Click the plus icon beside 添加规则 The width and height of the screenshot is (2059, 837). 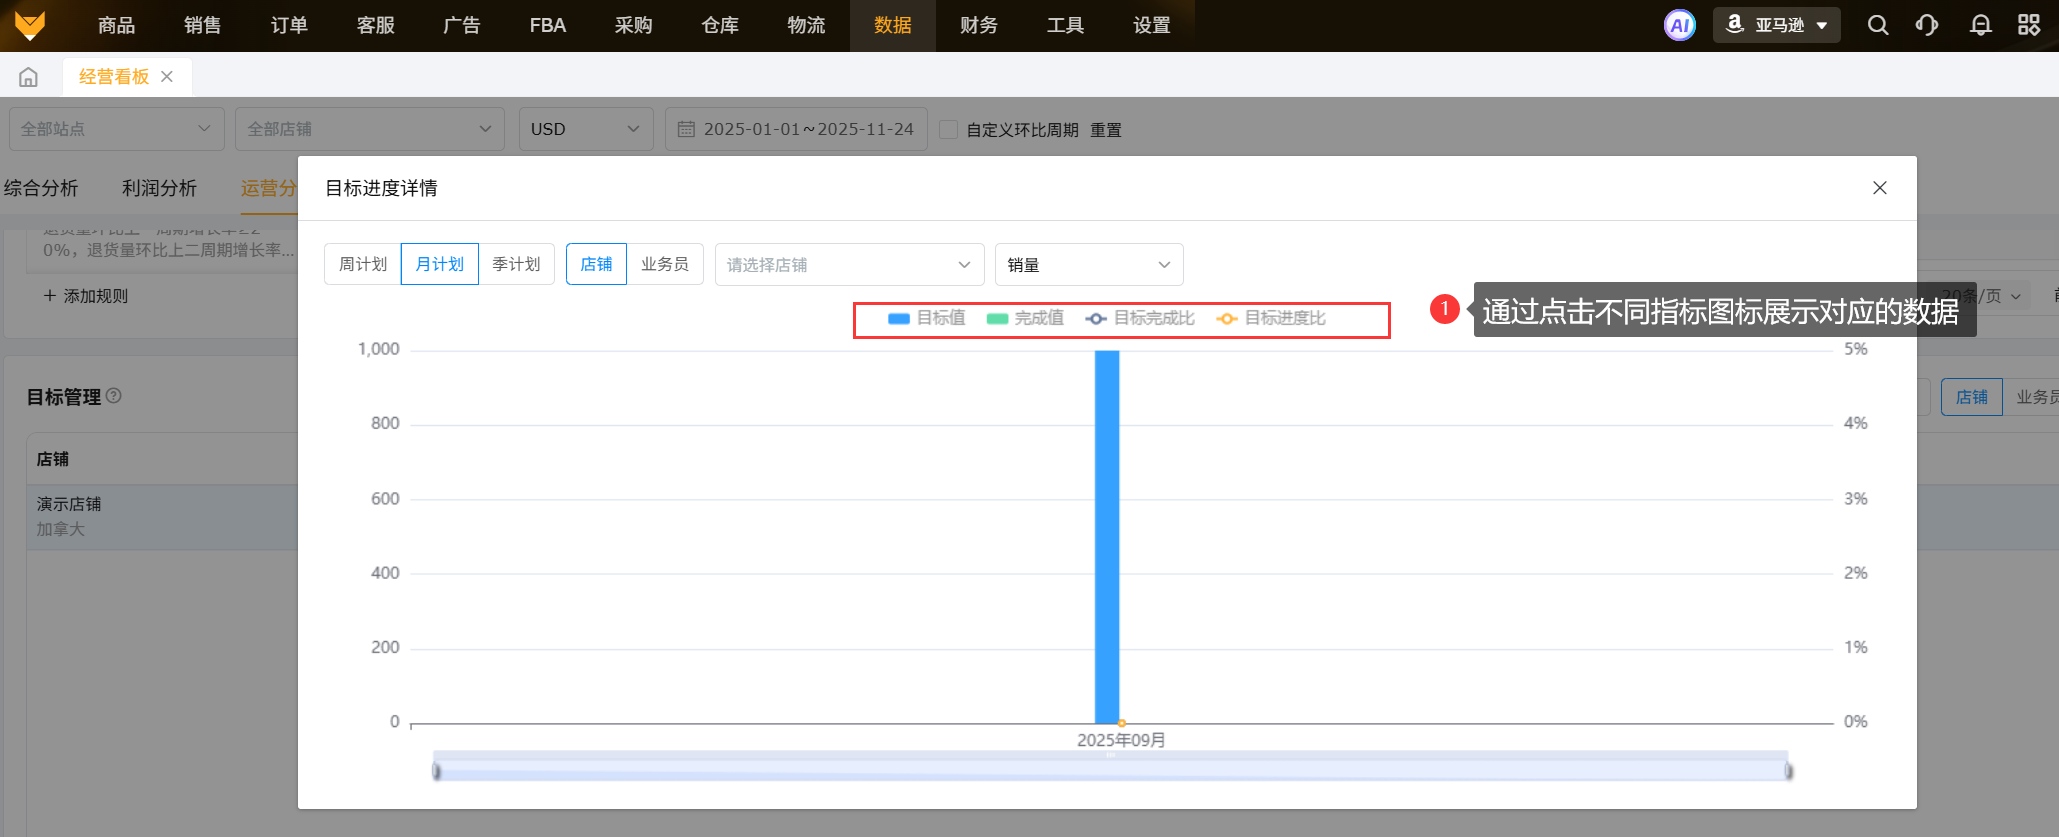point(50,296)
